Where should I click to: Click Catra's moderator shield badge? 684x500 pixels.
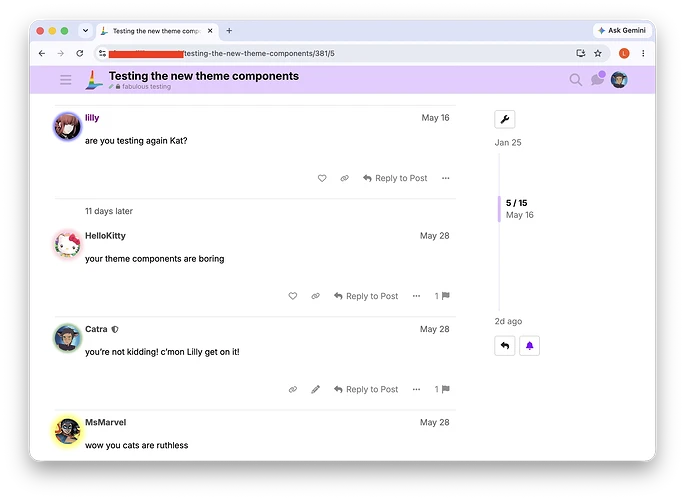click(x=115, y=329)
